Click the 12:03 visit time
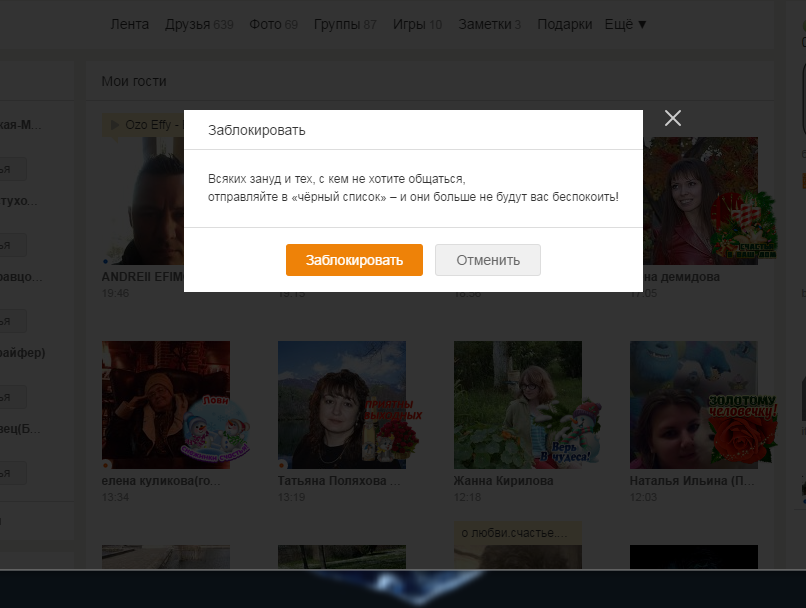Viewport: 806px width, 608px height. tap(643, 497)
